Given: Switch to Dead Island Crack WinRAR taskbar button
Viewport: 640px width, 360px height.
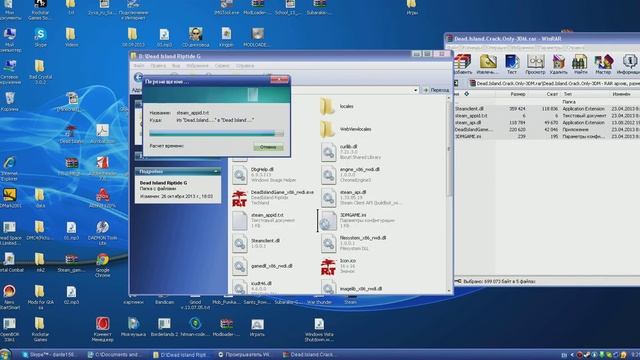Looking at the screenshot, I should tap(311, 355).
